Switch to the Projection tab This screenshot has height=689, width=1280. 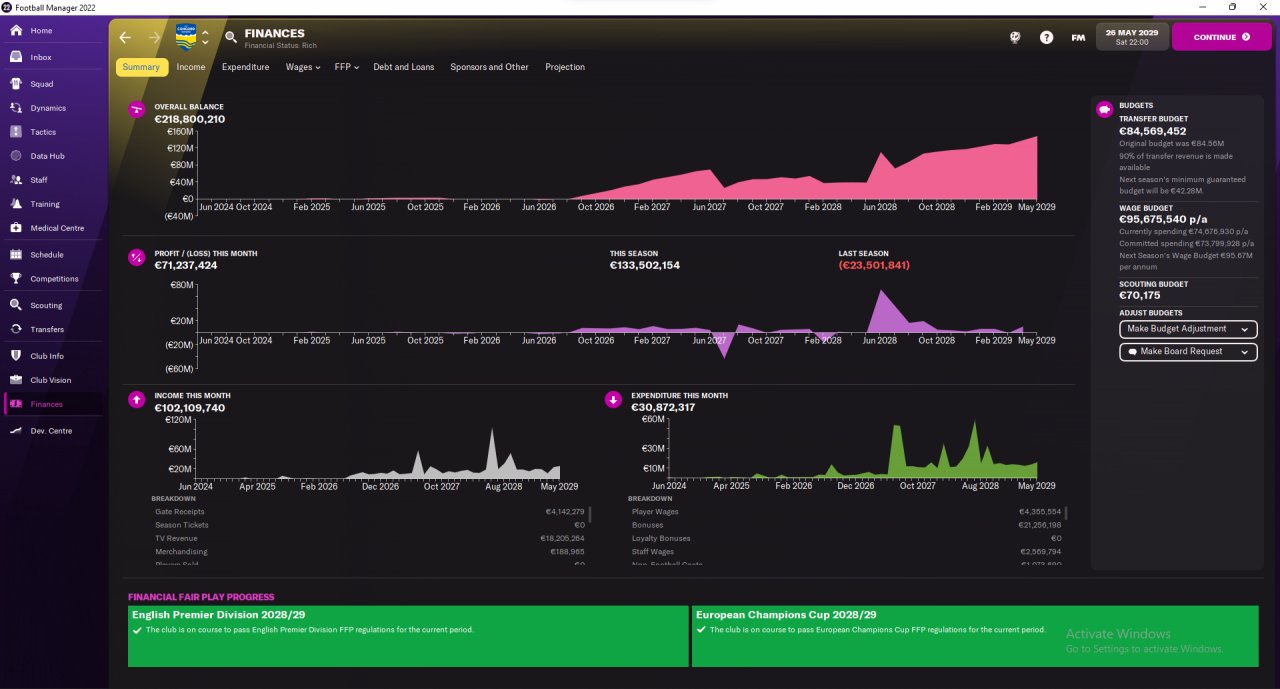point(565,67)
